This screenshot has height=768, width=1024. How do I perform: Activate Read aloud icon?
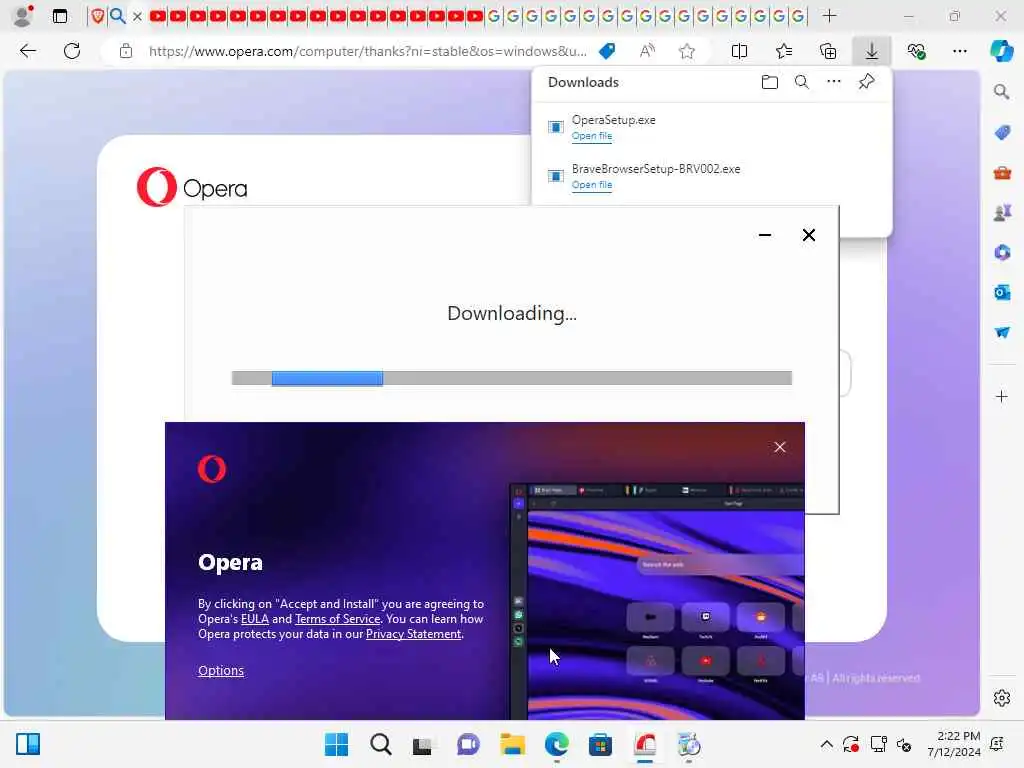click(x=647, y=51)
